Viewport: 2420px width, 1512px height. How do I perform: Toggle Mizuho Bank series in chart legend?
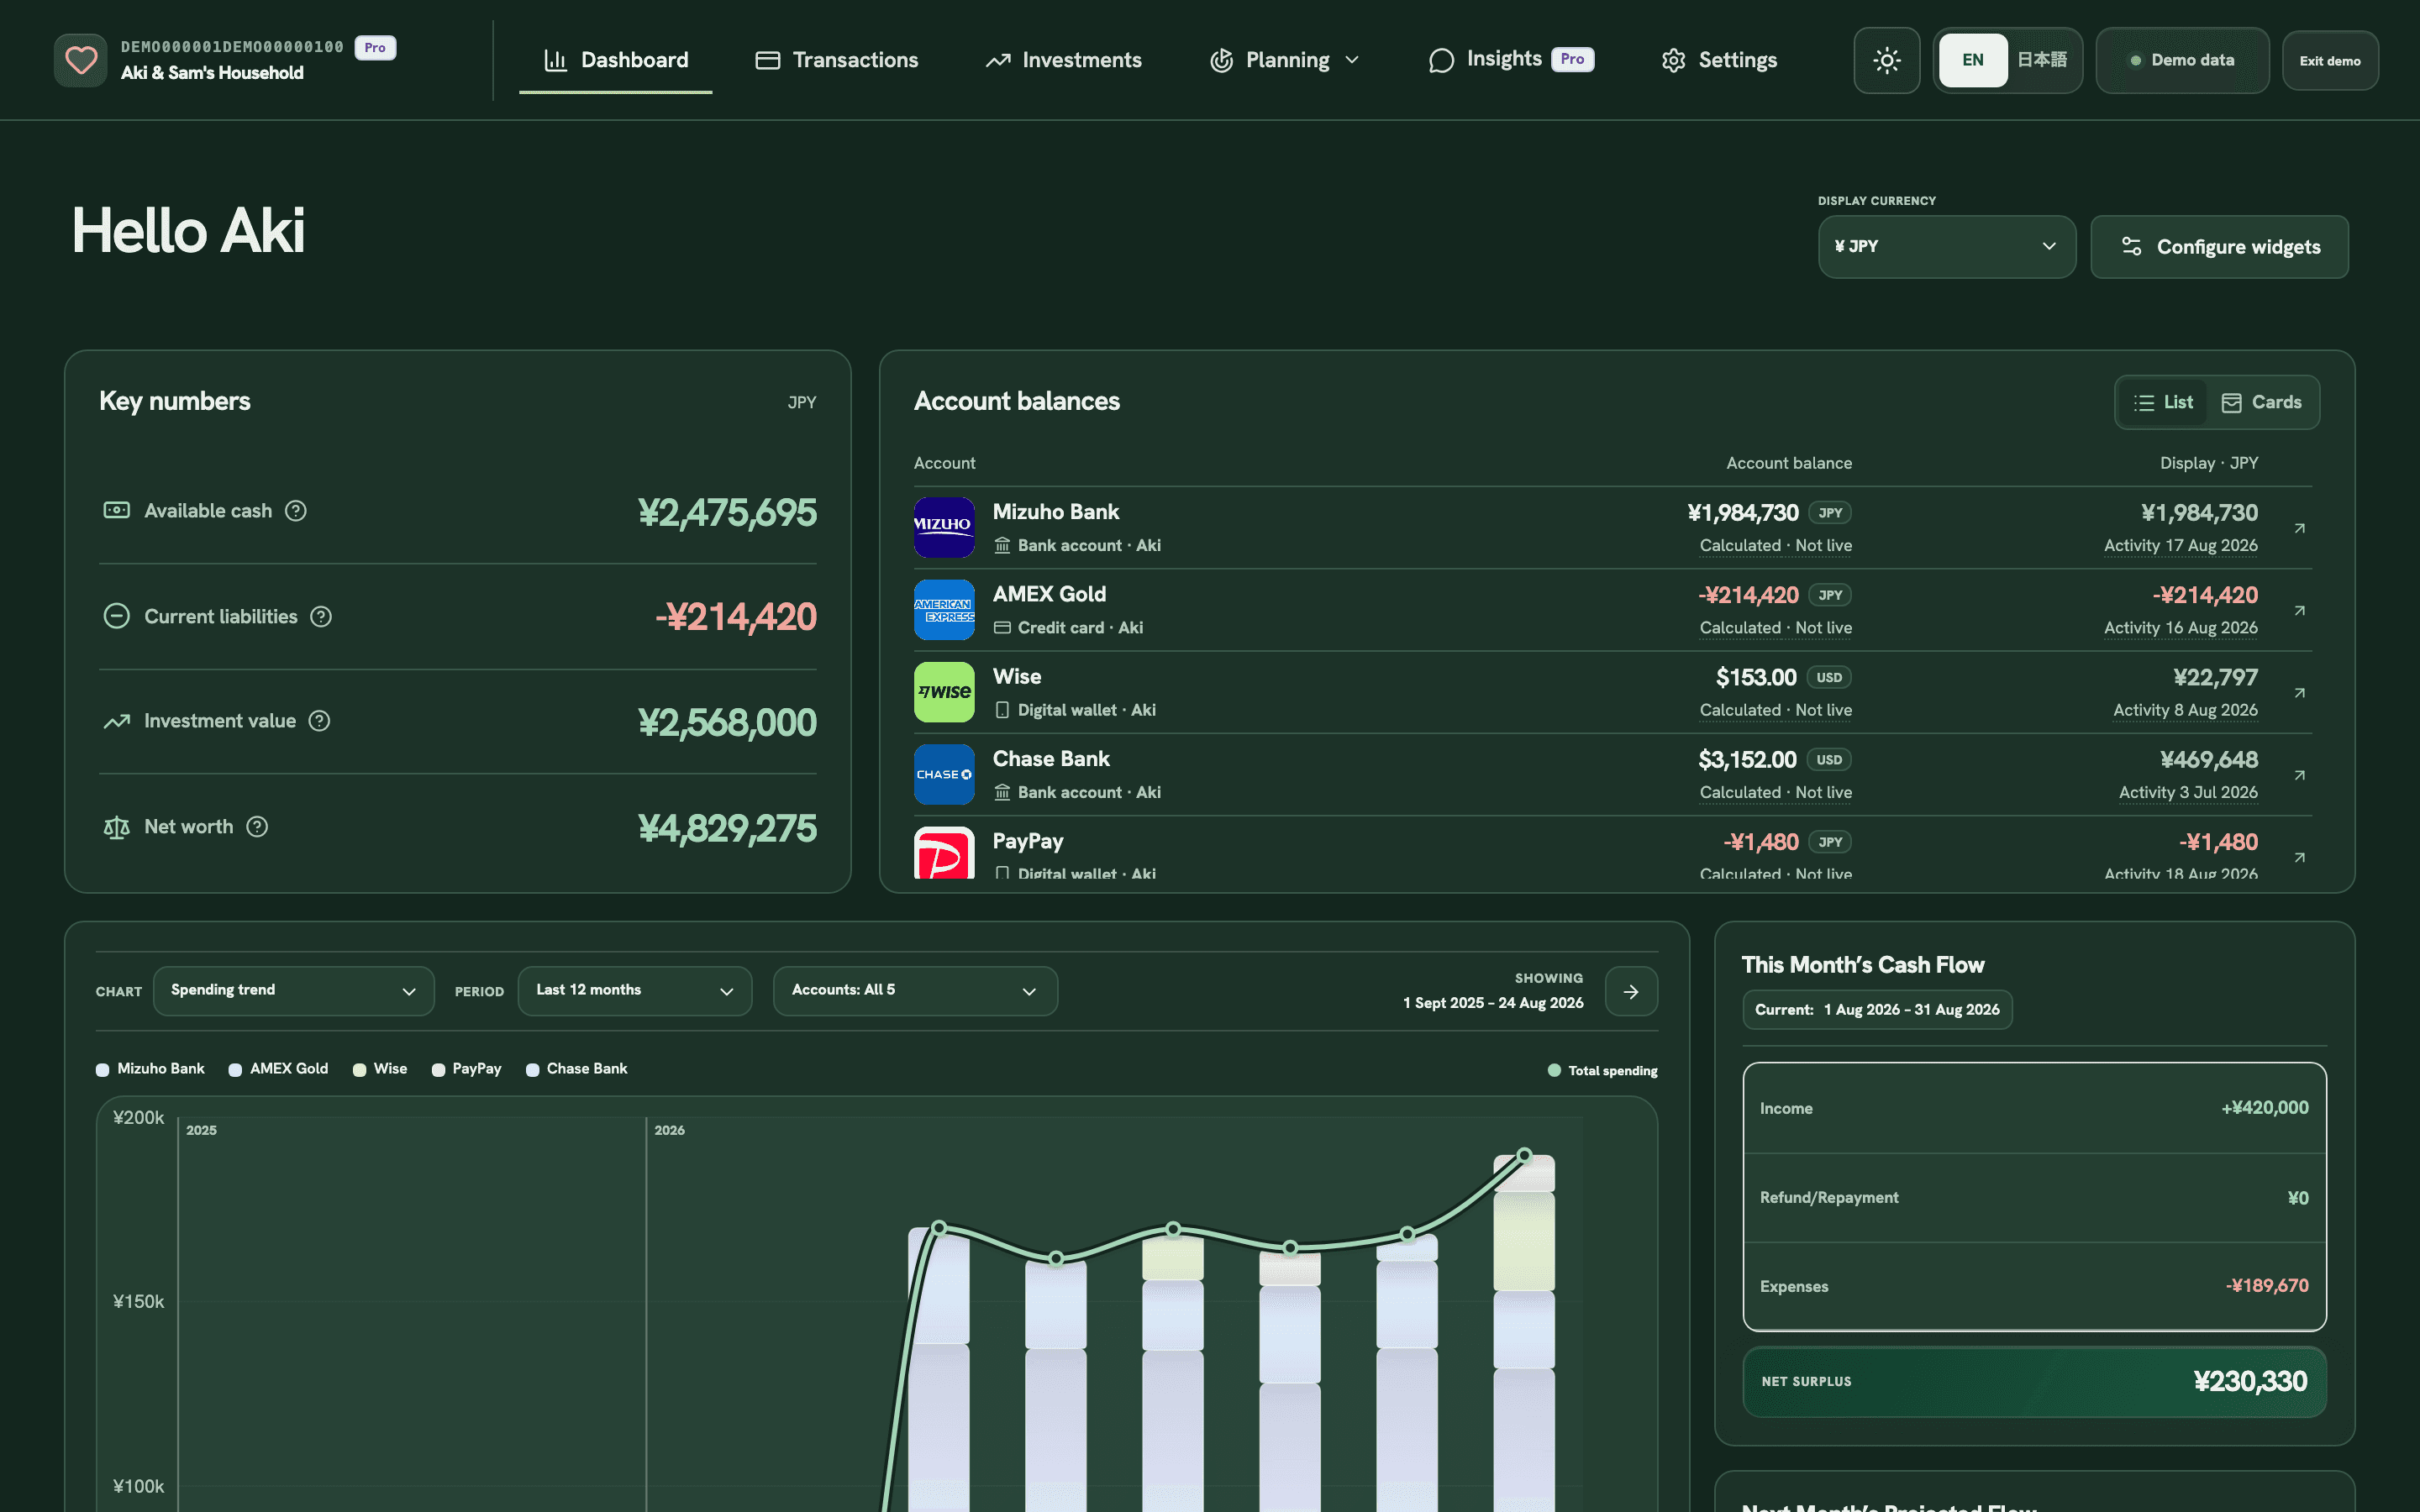pos(150,1069)
